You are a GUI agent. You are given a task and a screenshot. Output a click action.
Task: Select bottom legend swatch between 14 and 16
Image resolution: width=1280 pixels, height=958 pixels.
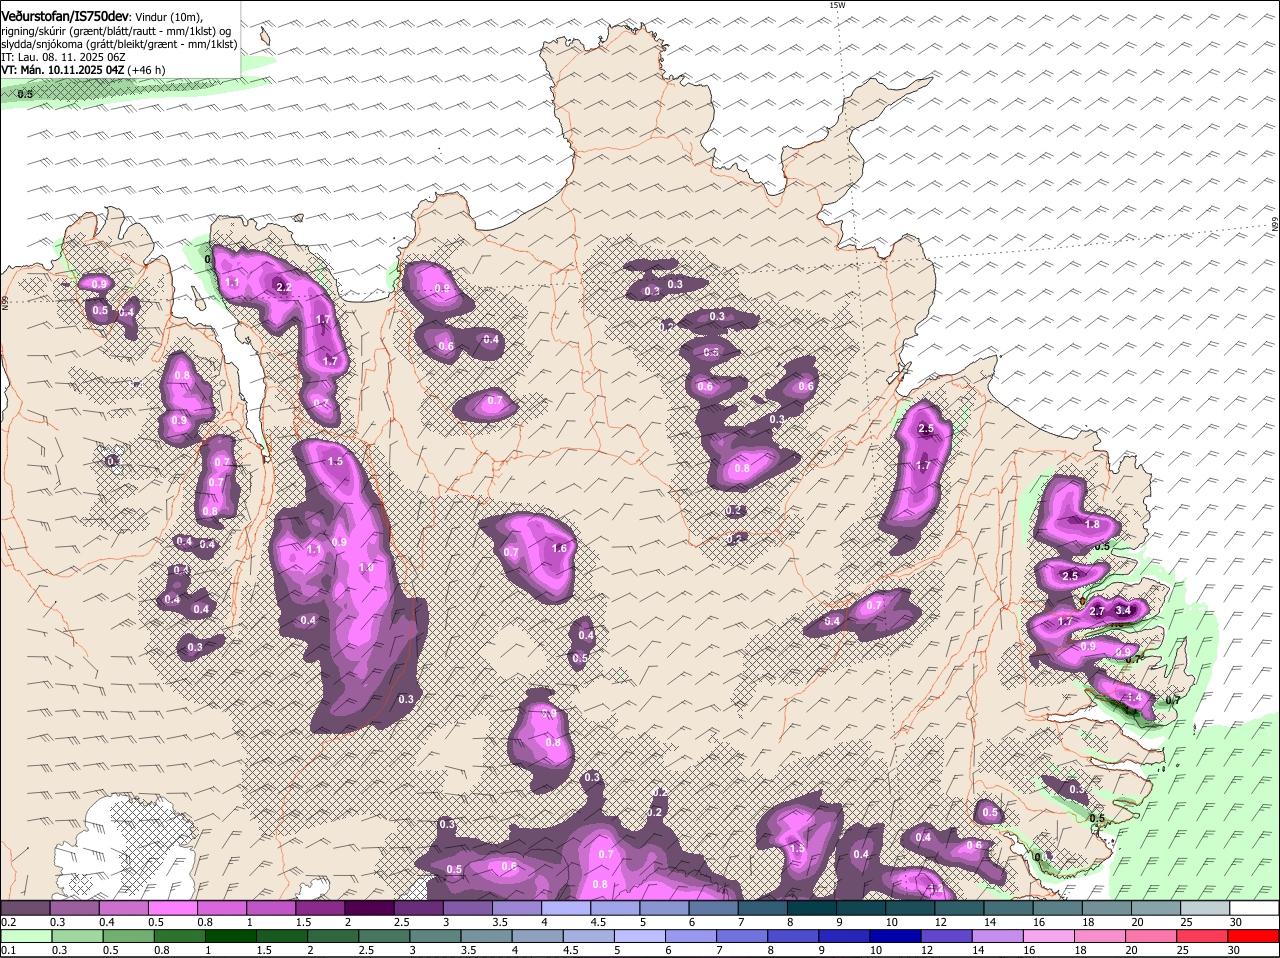[999, 937]
